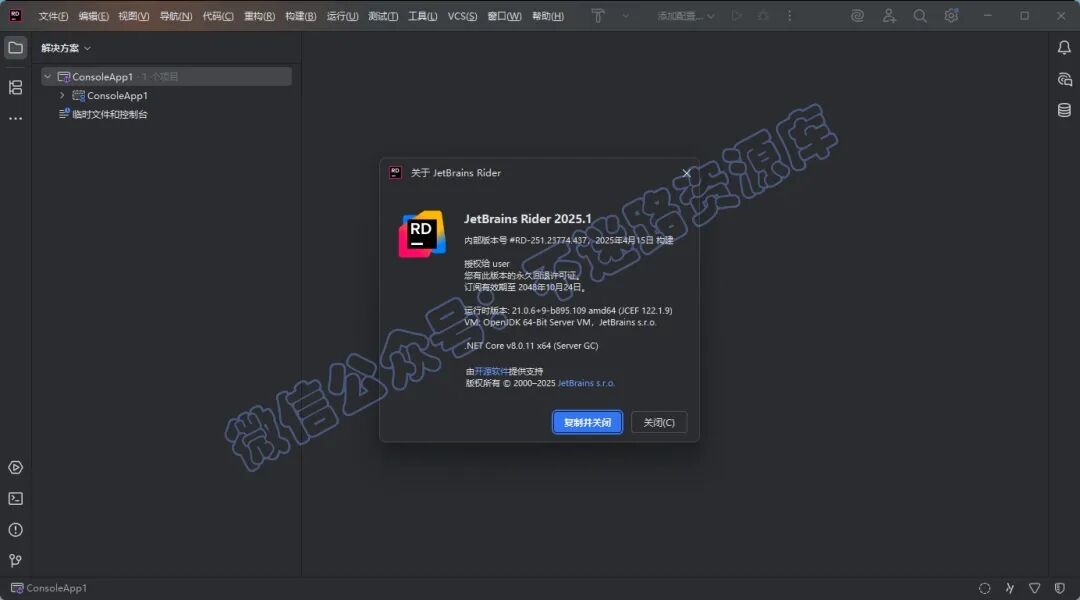Image resolution: width=1080 pixels, height=600 pixels.
Task: Expand the ConsoleApp1 project node
Action: coord(62,95)
